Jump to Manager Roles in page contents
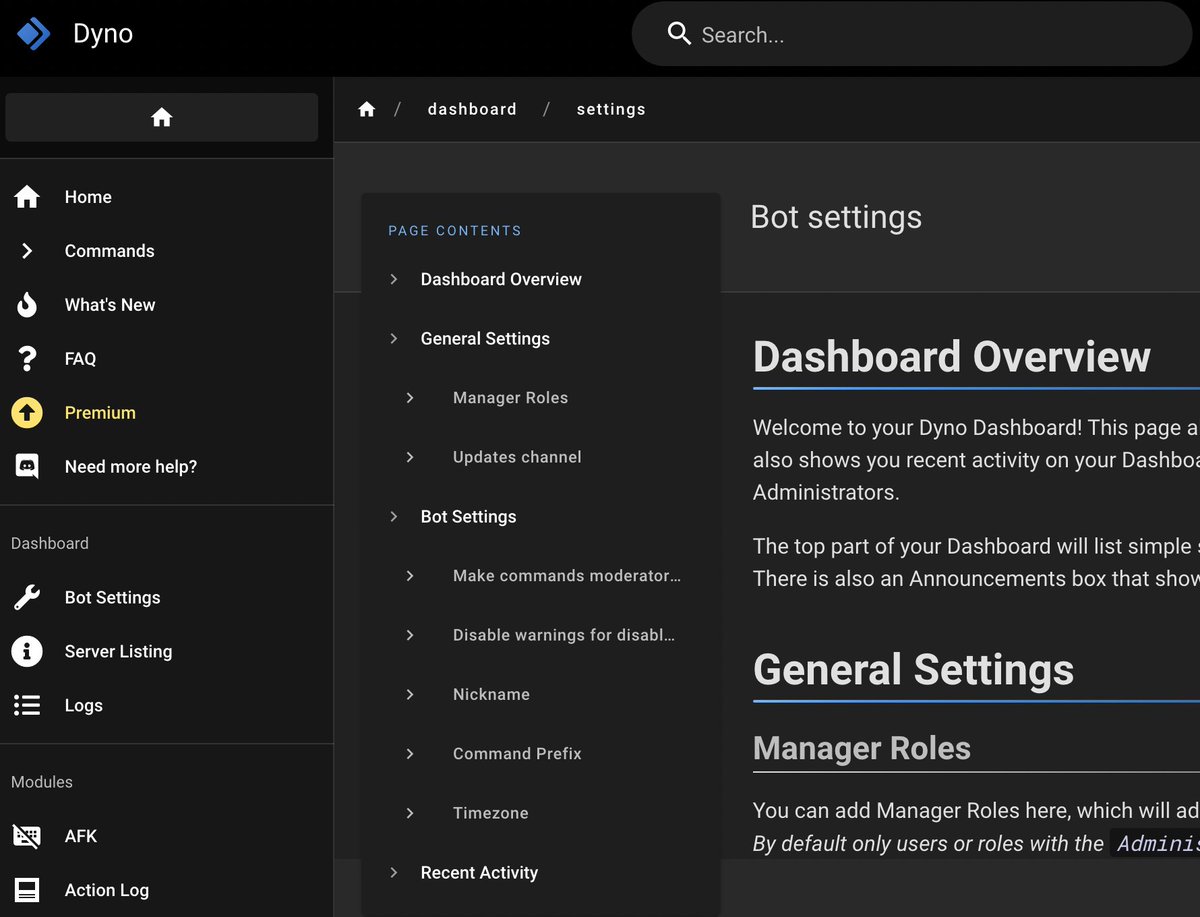 (x=510, y=398)
